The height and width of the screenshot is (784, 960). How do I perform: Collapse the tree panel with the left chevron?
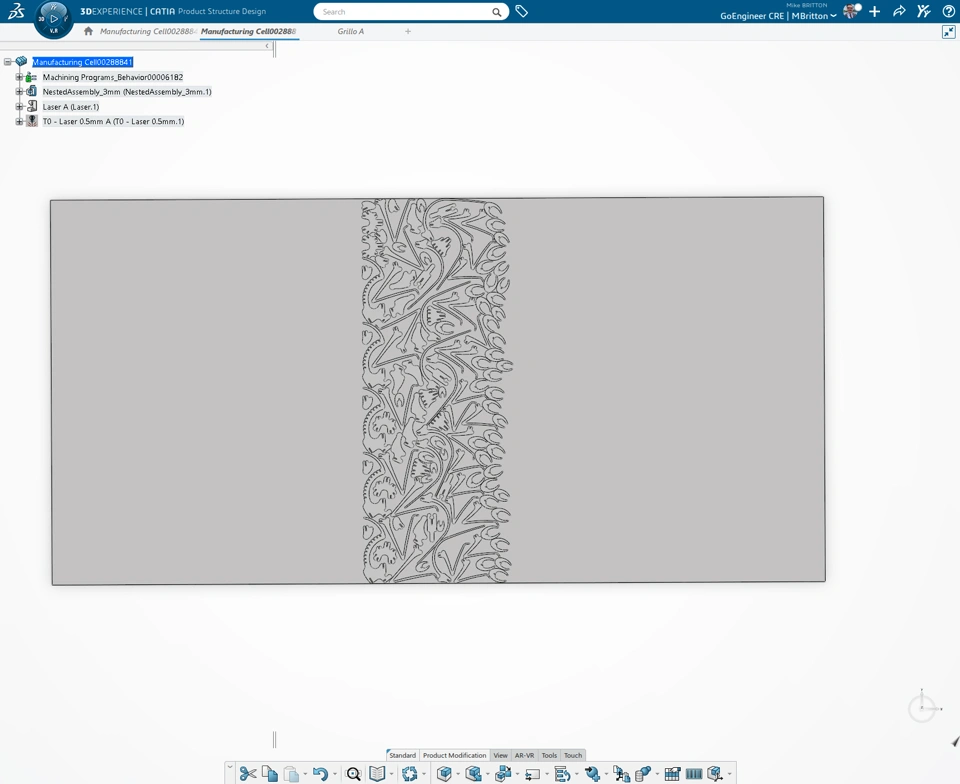(267, 46)
